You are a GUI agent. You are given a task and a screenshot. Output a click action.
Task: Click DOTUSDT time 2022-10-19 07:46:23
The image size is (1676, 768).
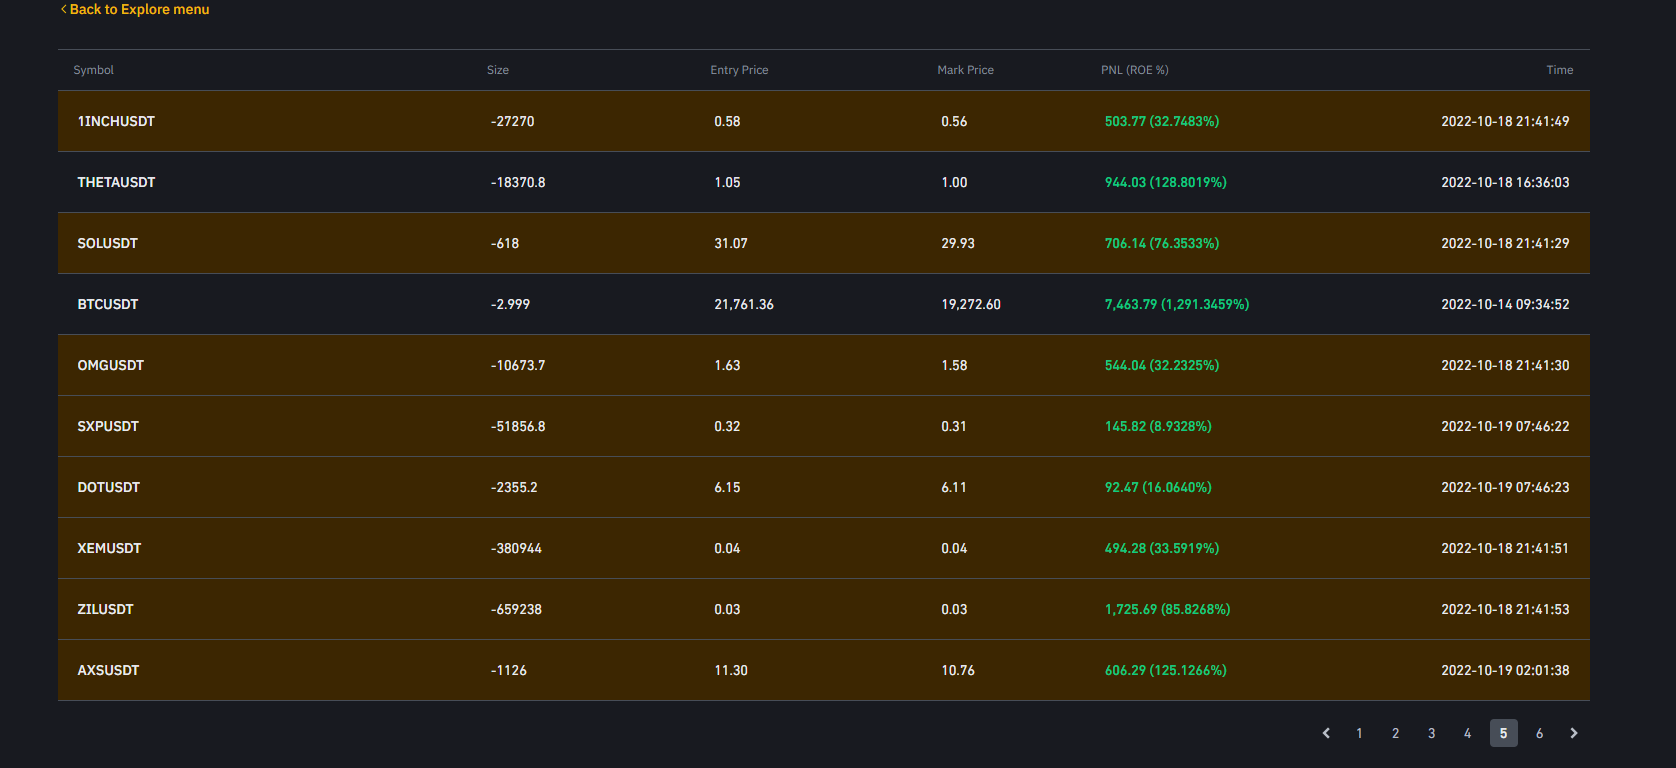[1505, 487]
